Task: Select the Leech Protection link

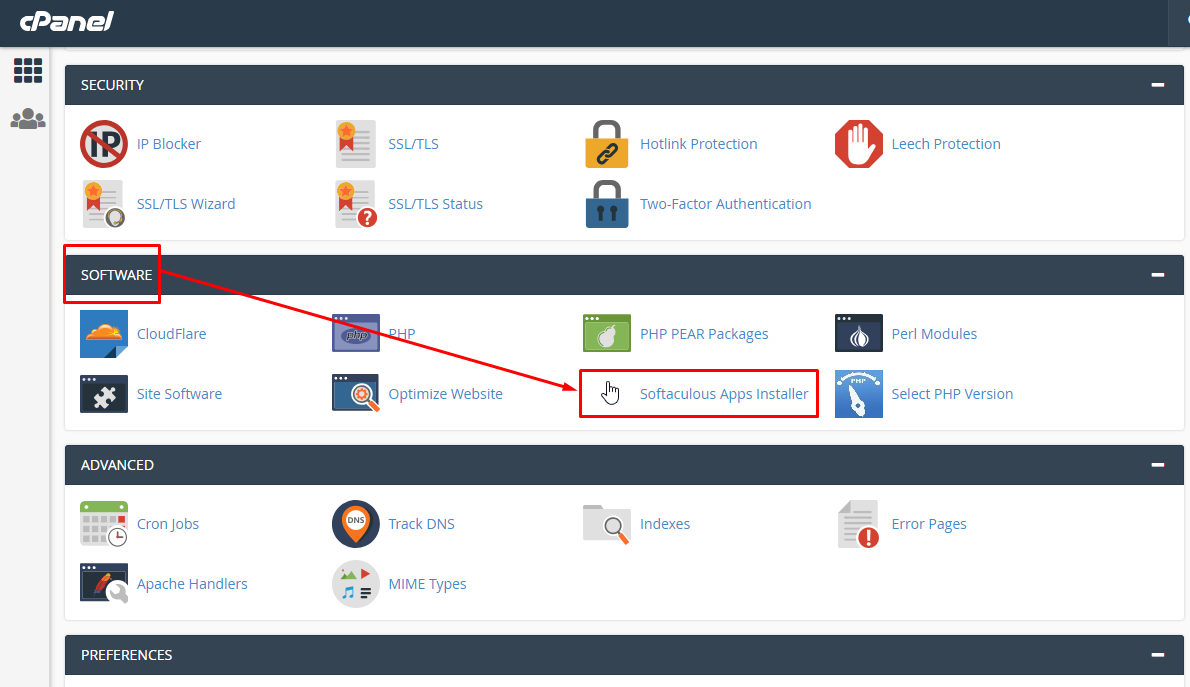Action: [x=946, y=143]
